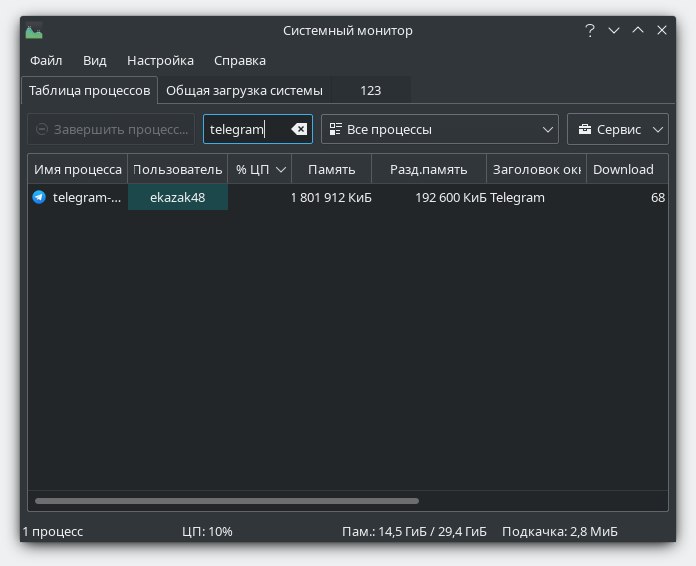Switch to the 123 tab
The image size is (696, 566).
371,91
